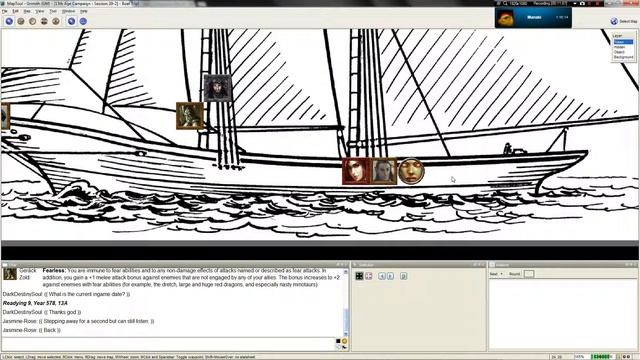Click the rightmost icon in Selection panel toolbar
The height and width of the screenshot is (360, 640).
click(x=404, y=276)
